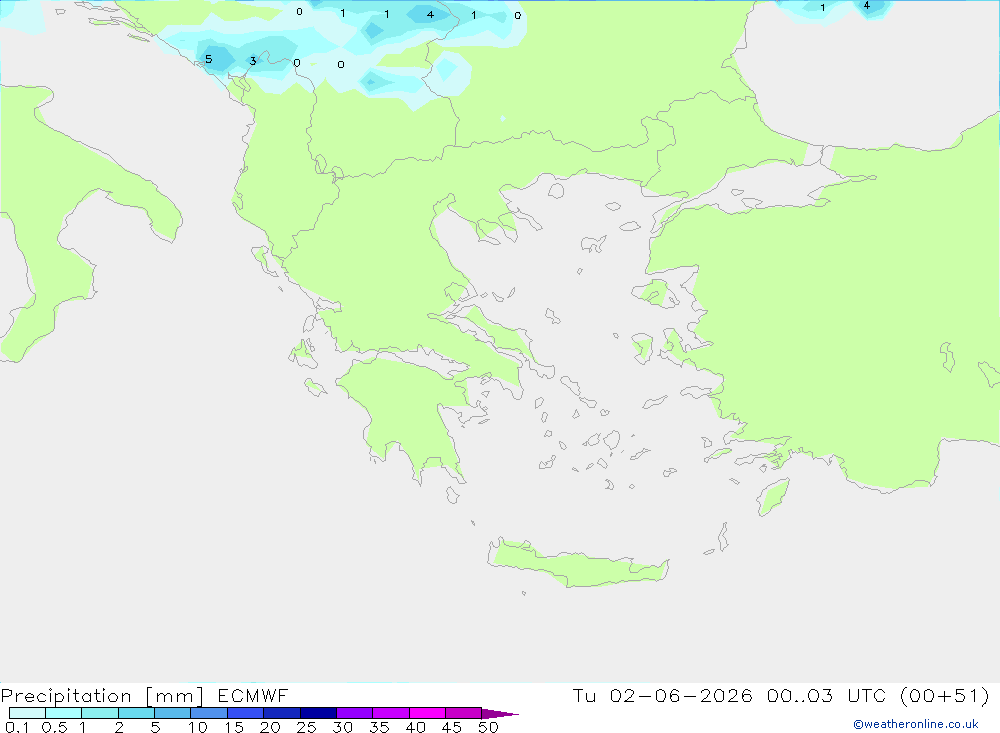Click the 15–20 mm legend swatch
Screen dimensions: 1000x733
coord(246,713)
